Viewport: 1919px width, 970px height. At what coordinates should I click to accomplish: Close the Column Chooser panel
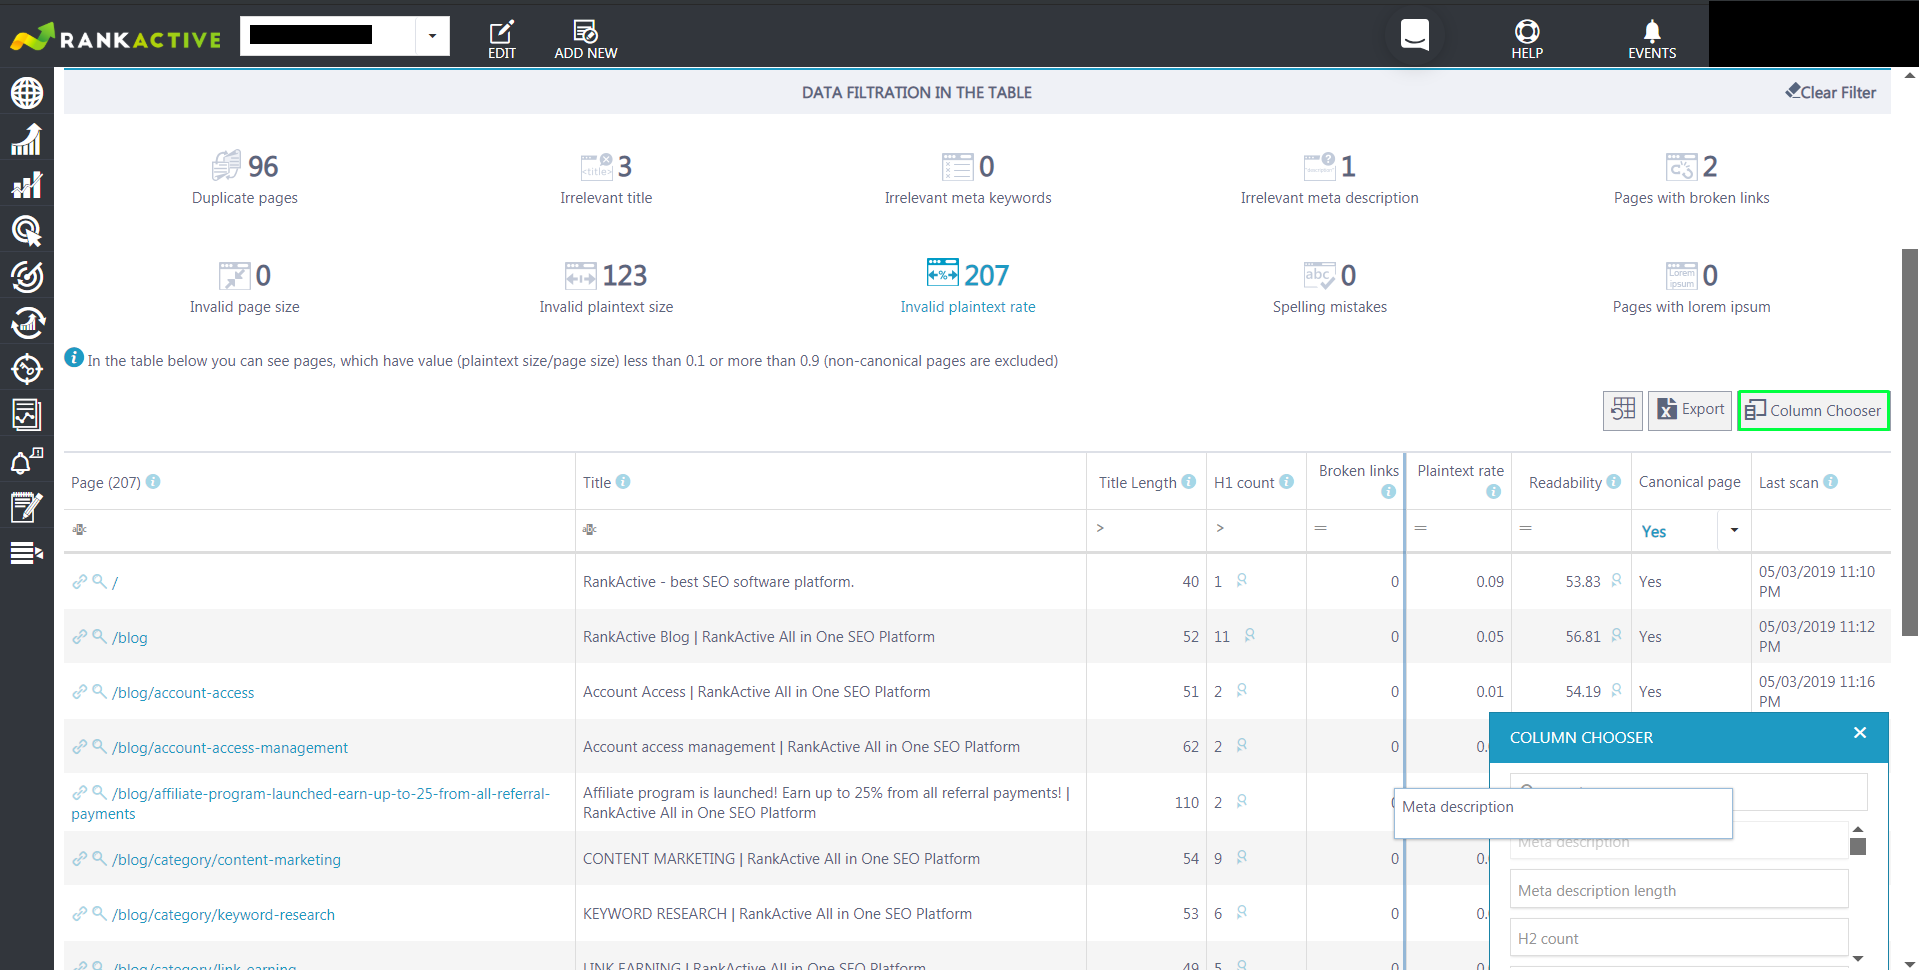(1860, 733)
